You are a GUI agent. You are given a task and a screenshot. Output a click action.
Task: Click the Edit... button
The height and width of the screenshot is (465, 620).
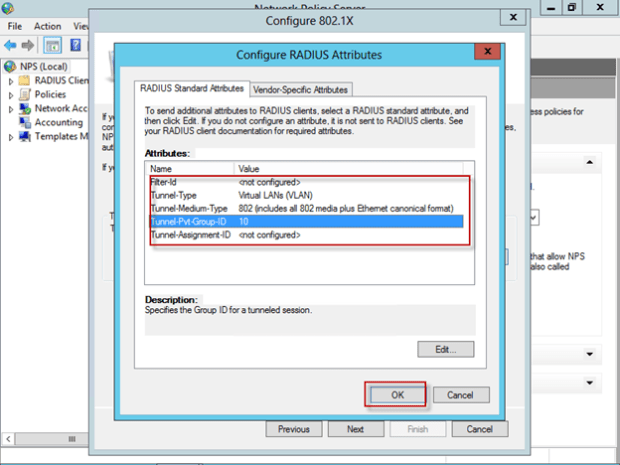[x=445, y=349]
